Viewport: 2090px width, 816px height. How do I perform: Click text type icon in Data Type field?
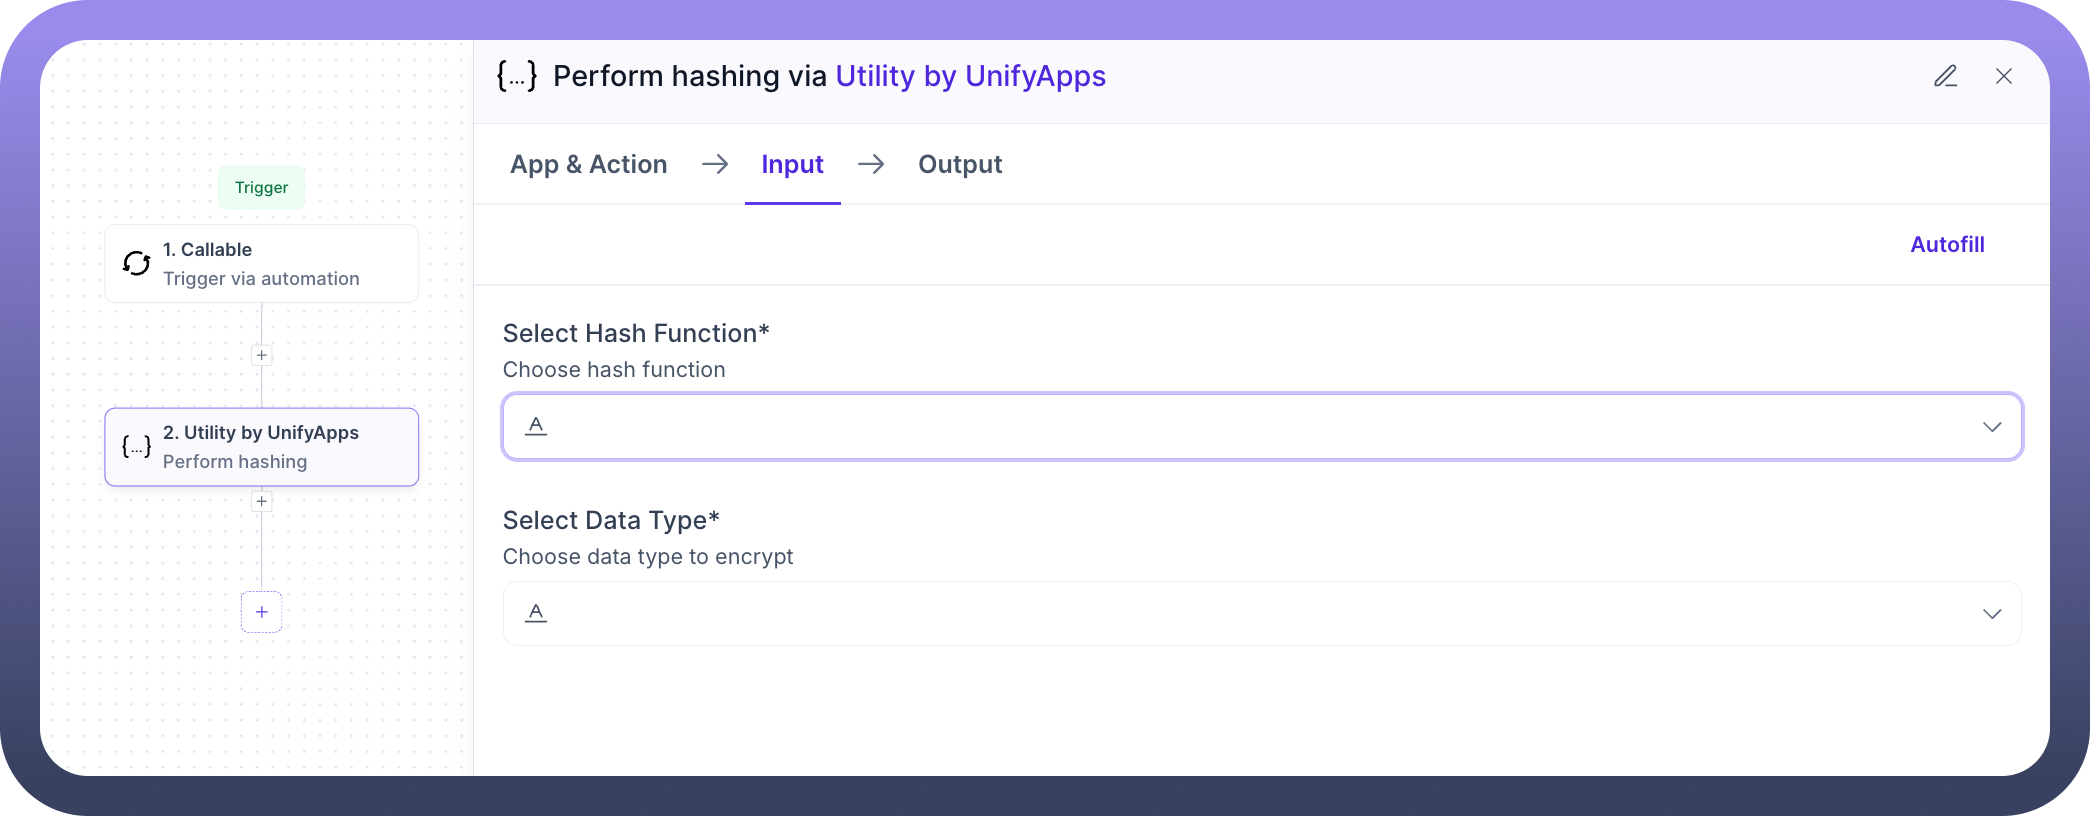coord(536,613)
